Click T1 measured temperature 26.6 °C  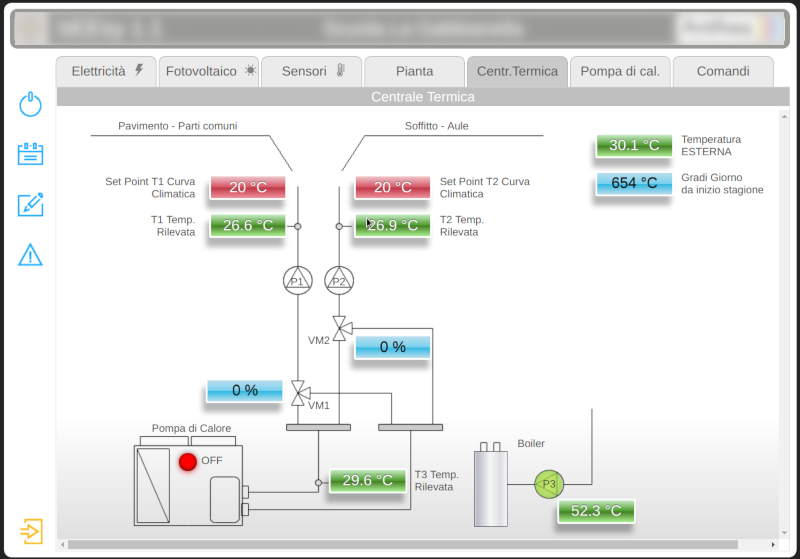pyautogui.click(x=248, y=225)
